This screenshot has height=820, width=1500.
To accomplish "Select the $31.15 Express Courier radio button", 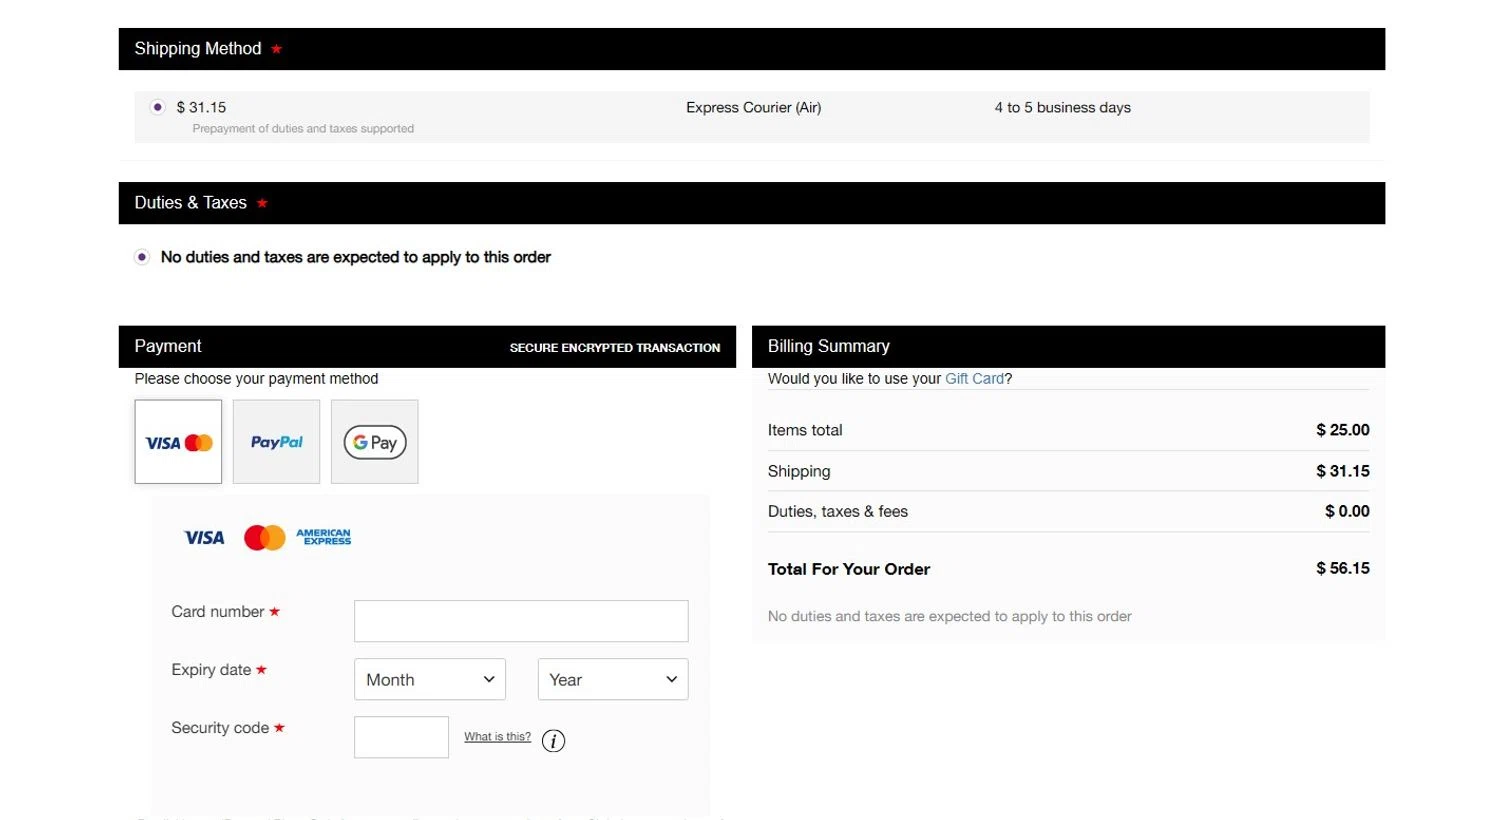I will (x=157, y=107).
